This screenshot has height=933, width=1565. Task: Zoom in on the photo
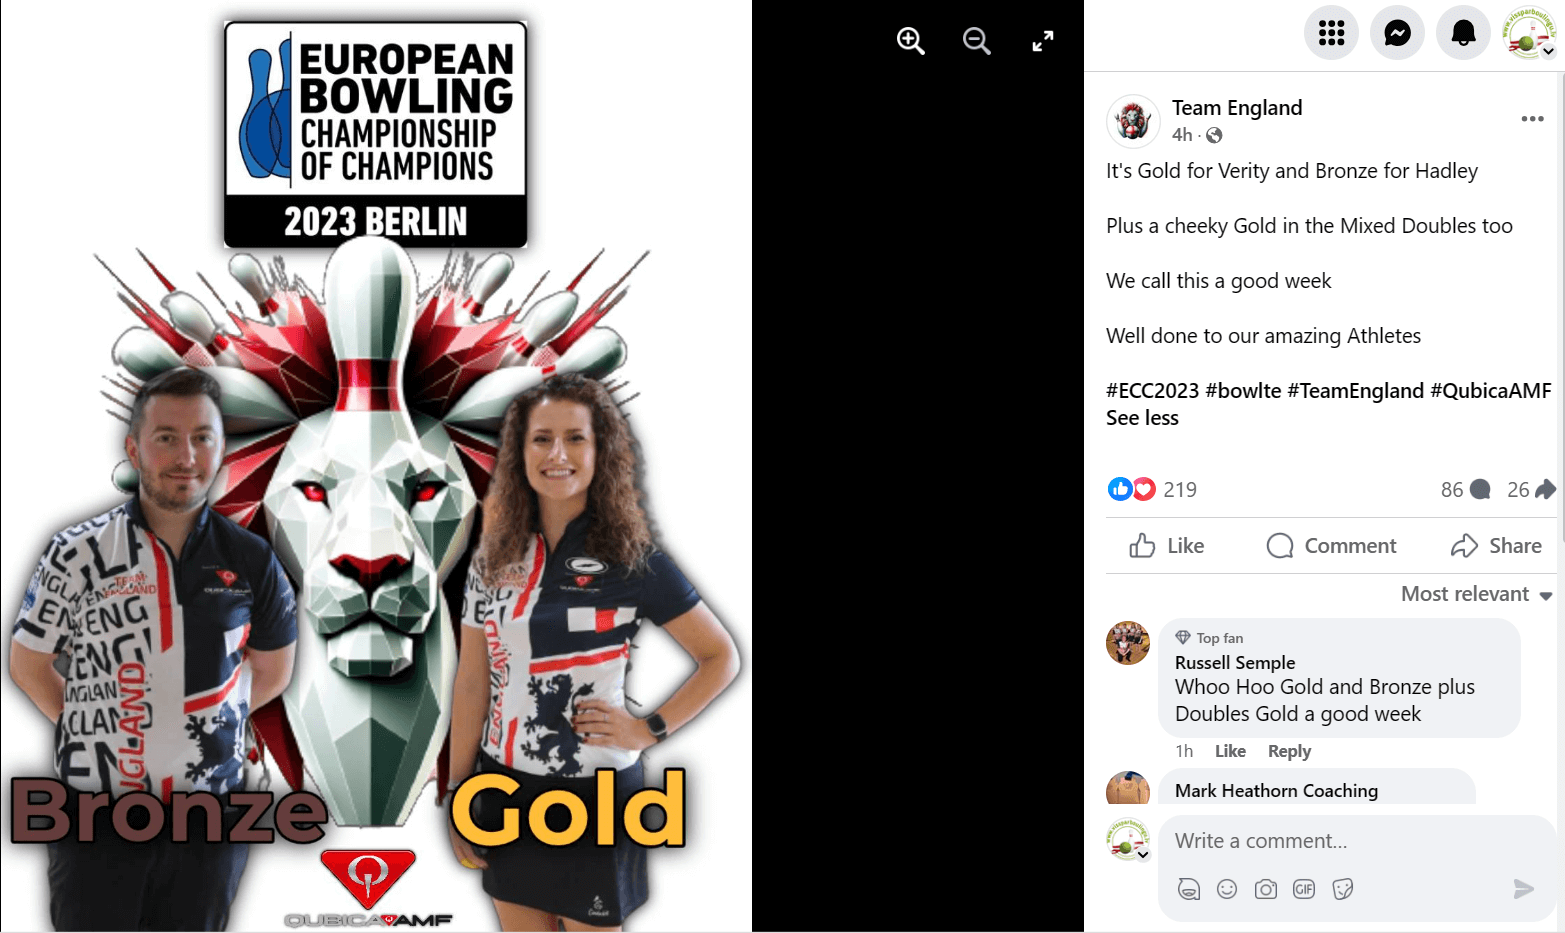pos(910,41)
